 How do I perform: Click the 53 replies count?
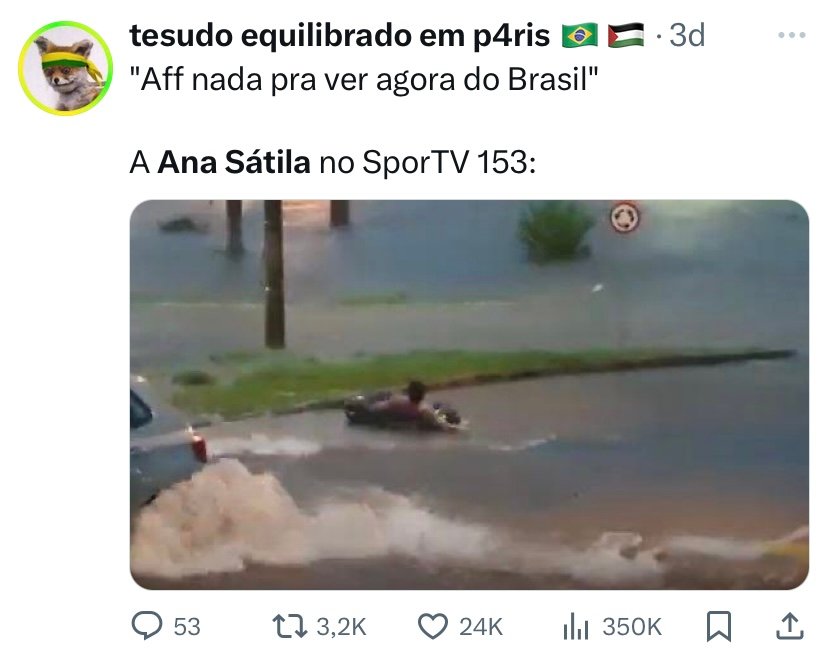click(187, 627)
